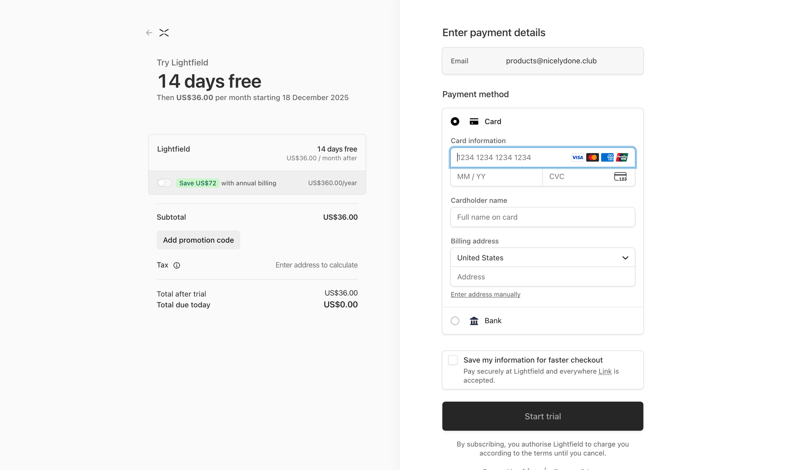Click the back arrow icon

(149, 33)
